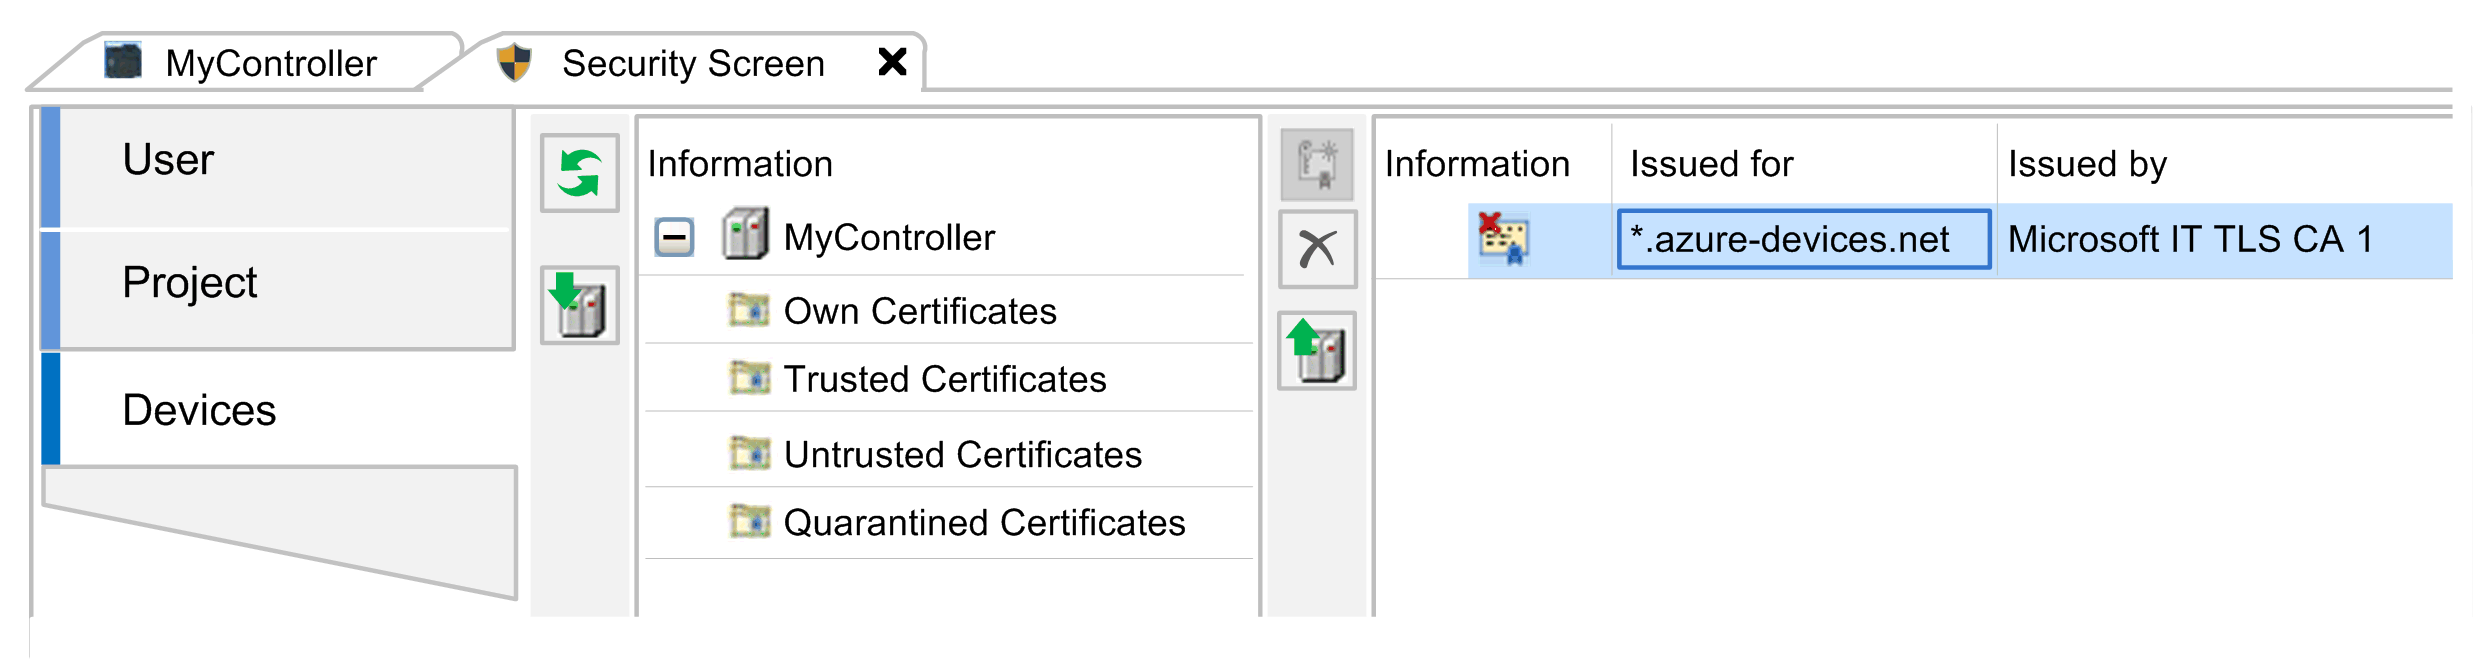This screenshot has width=2475, height=666.
Task: Click the invalid certificate icon in row
Action: click(x=1503, y=240)
